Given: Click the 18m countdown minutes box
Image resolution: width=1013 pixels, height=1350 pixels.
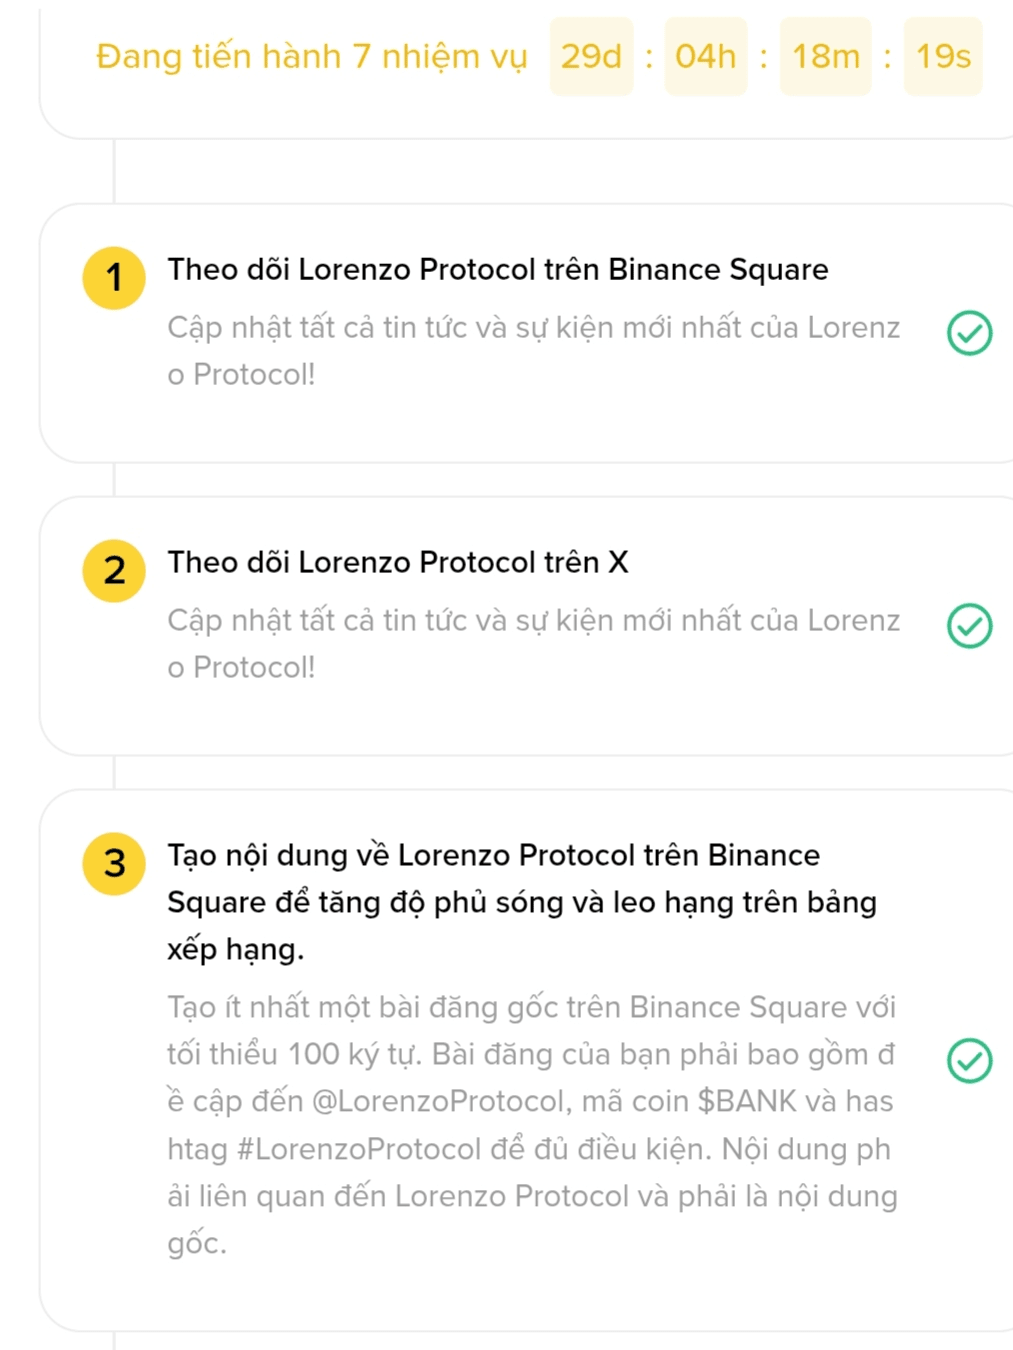Looking at the screenshot, I should click(825, 56).
